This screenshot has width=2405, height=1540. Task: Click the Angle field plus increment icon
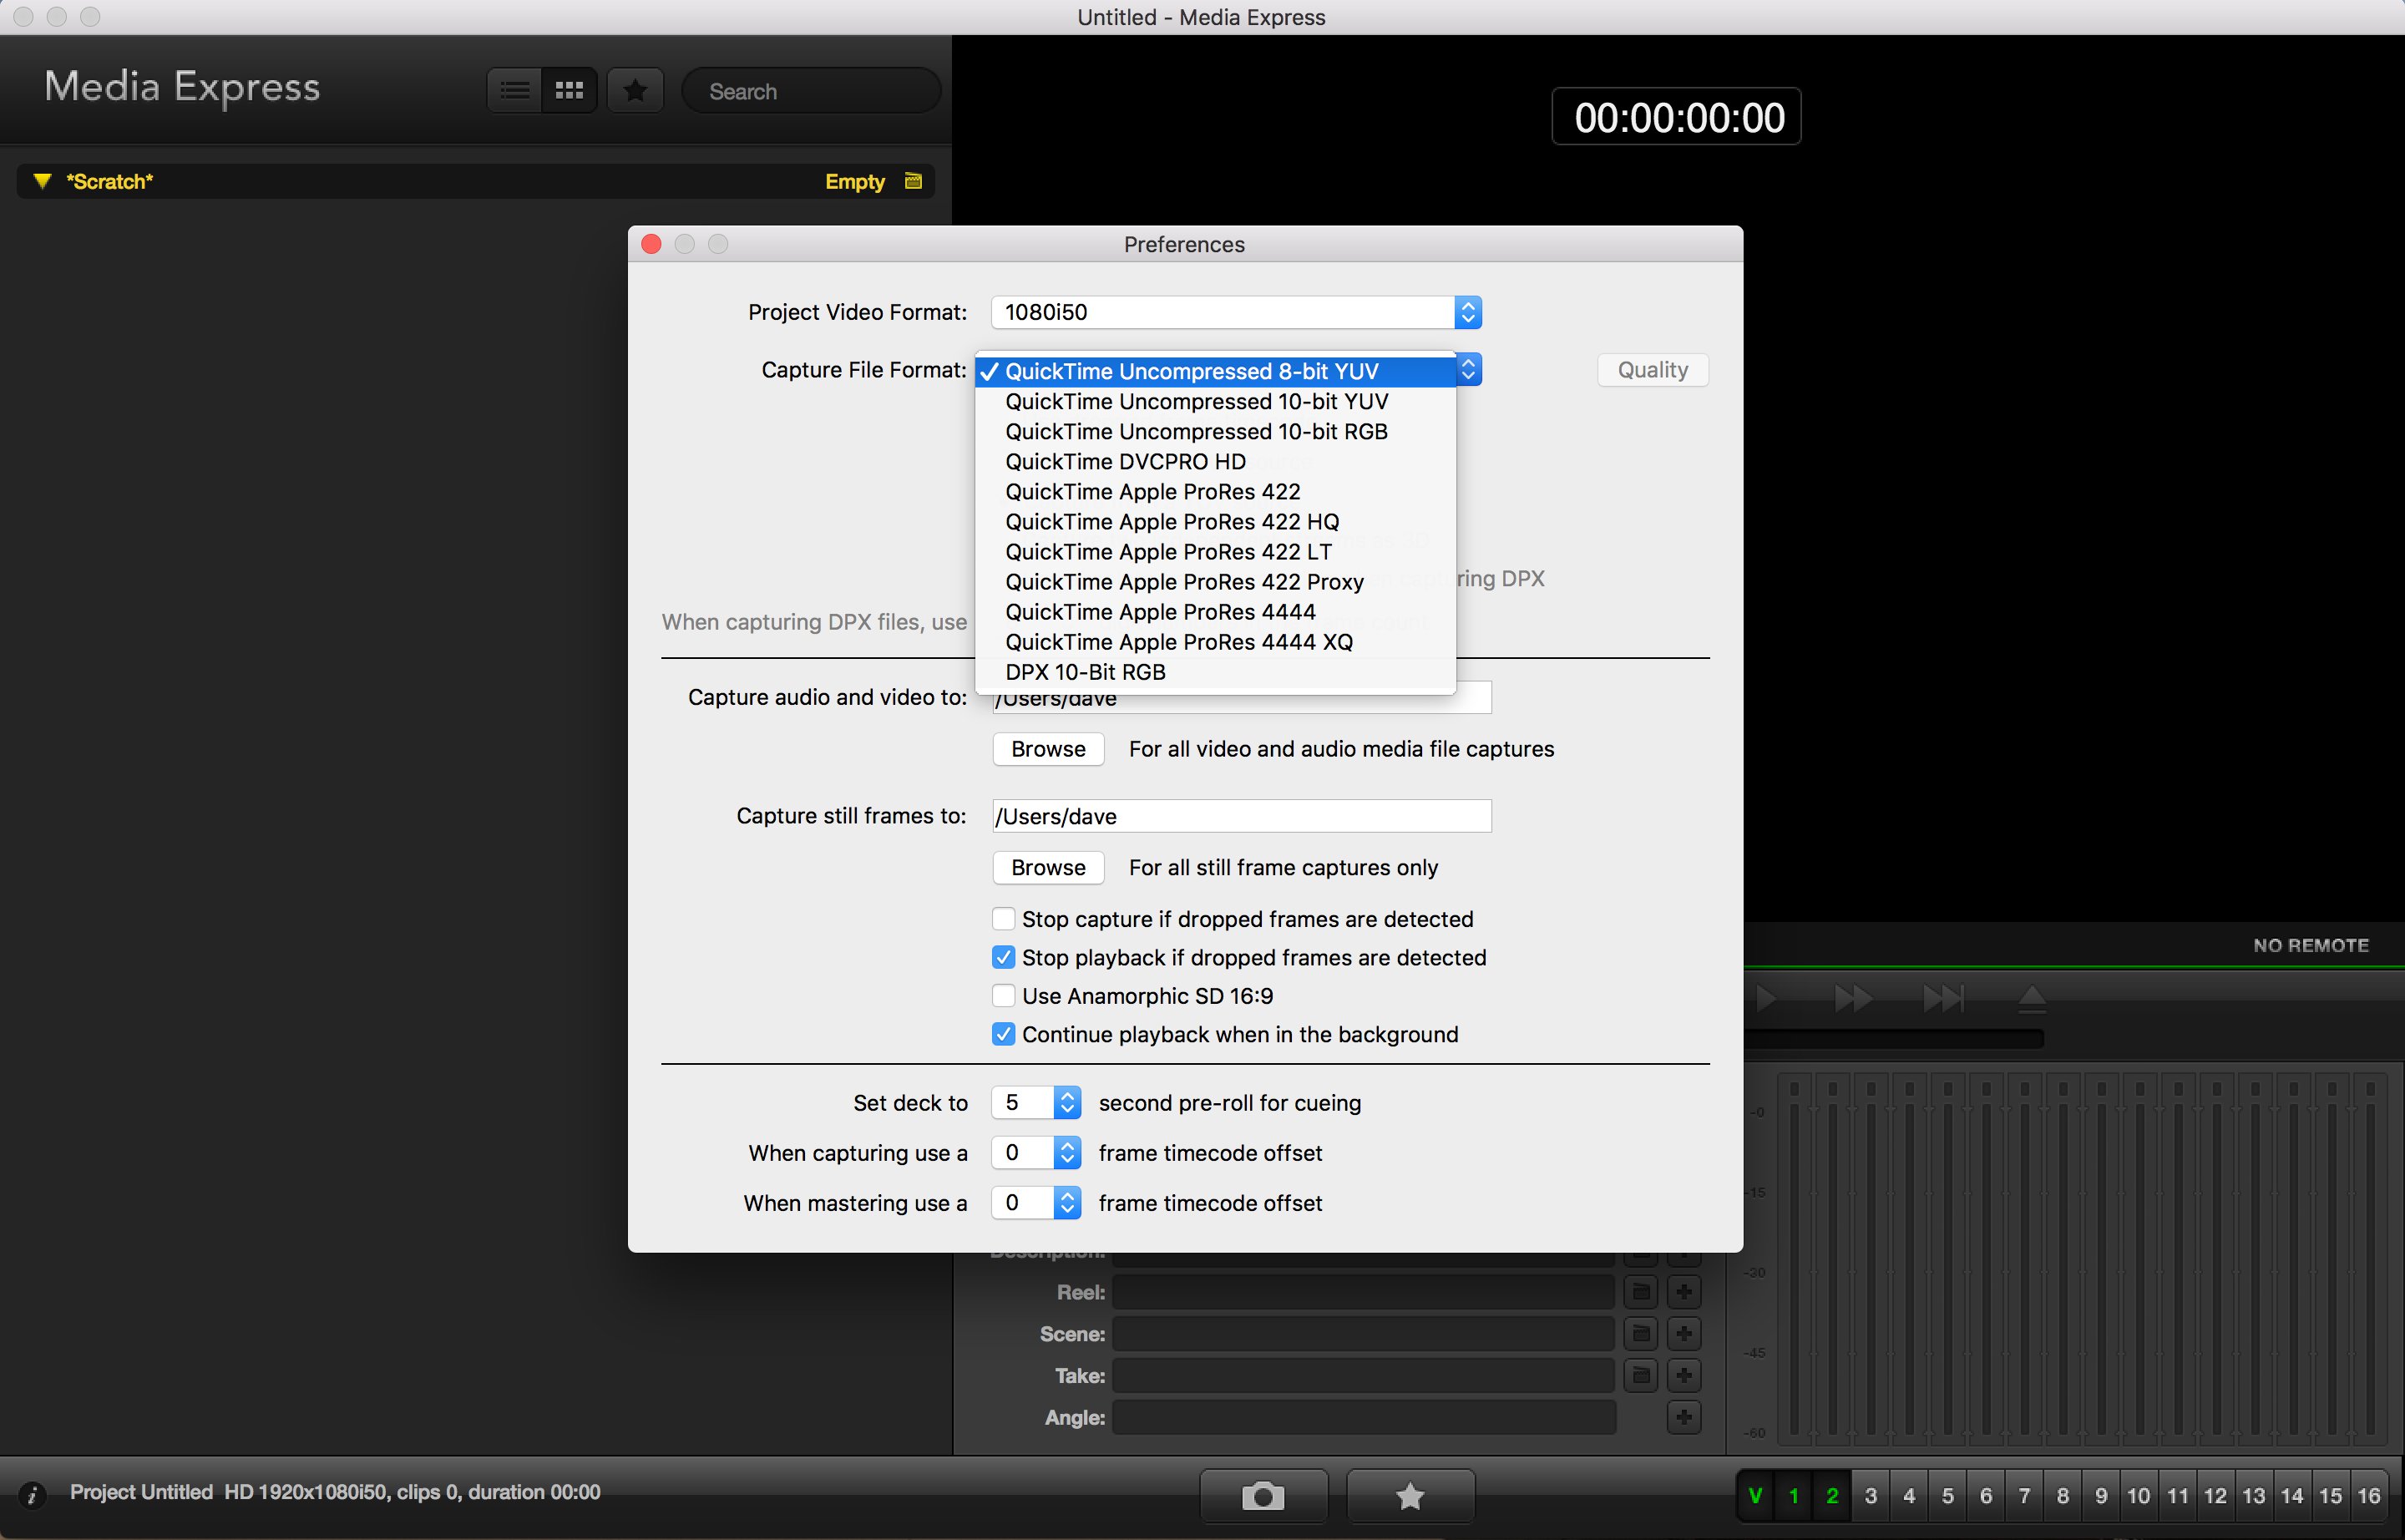pos(1684,1417)
